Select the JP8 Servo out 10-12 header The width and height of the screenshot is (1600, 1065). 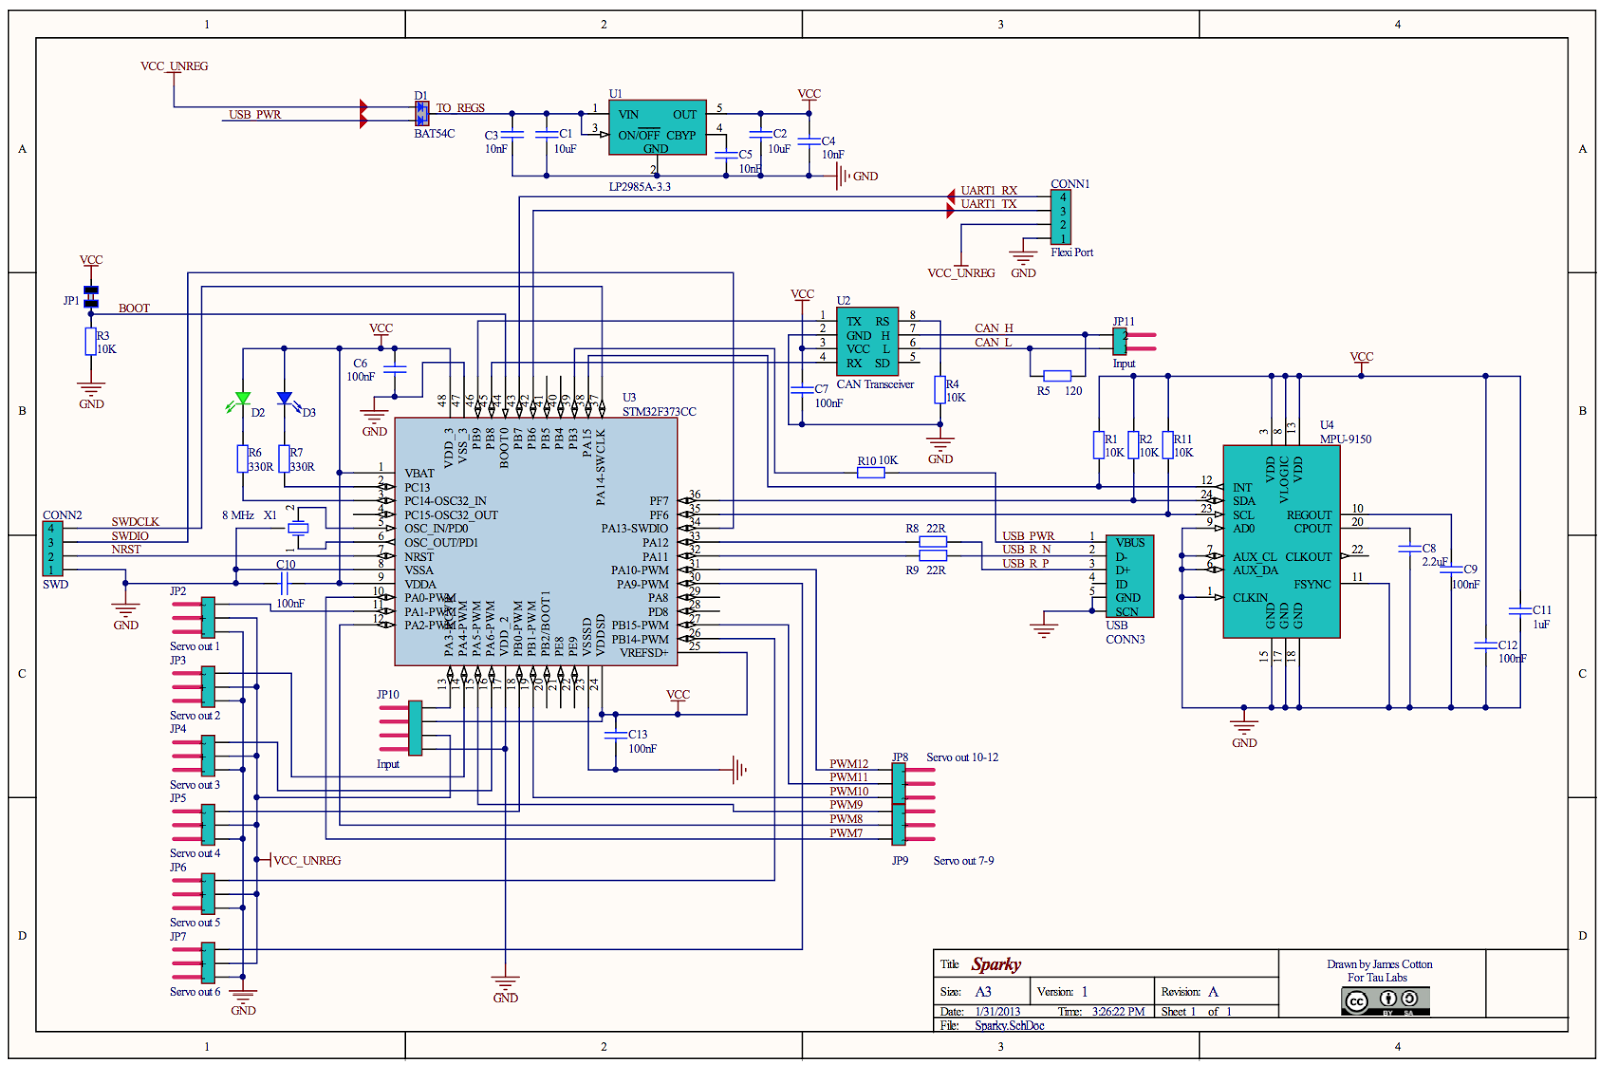pos(913,783)
